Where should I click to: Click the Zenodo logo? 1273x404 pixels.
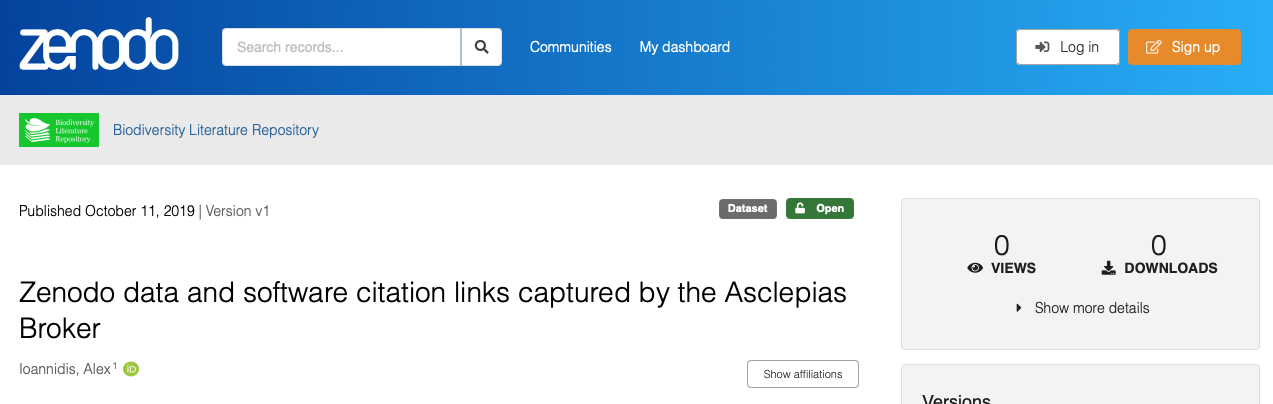point(98,45)
